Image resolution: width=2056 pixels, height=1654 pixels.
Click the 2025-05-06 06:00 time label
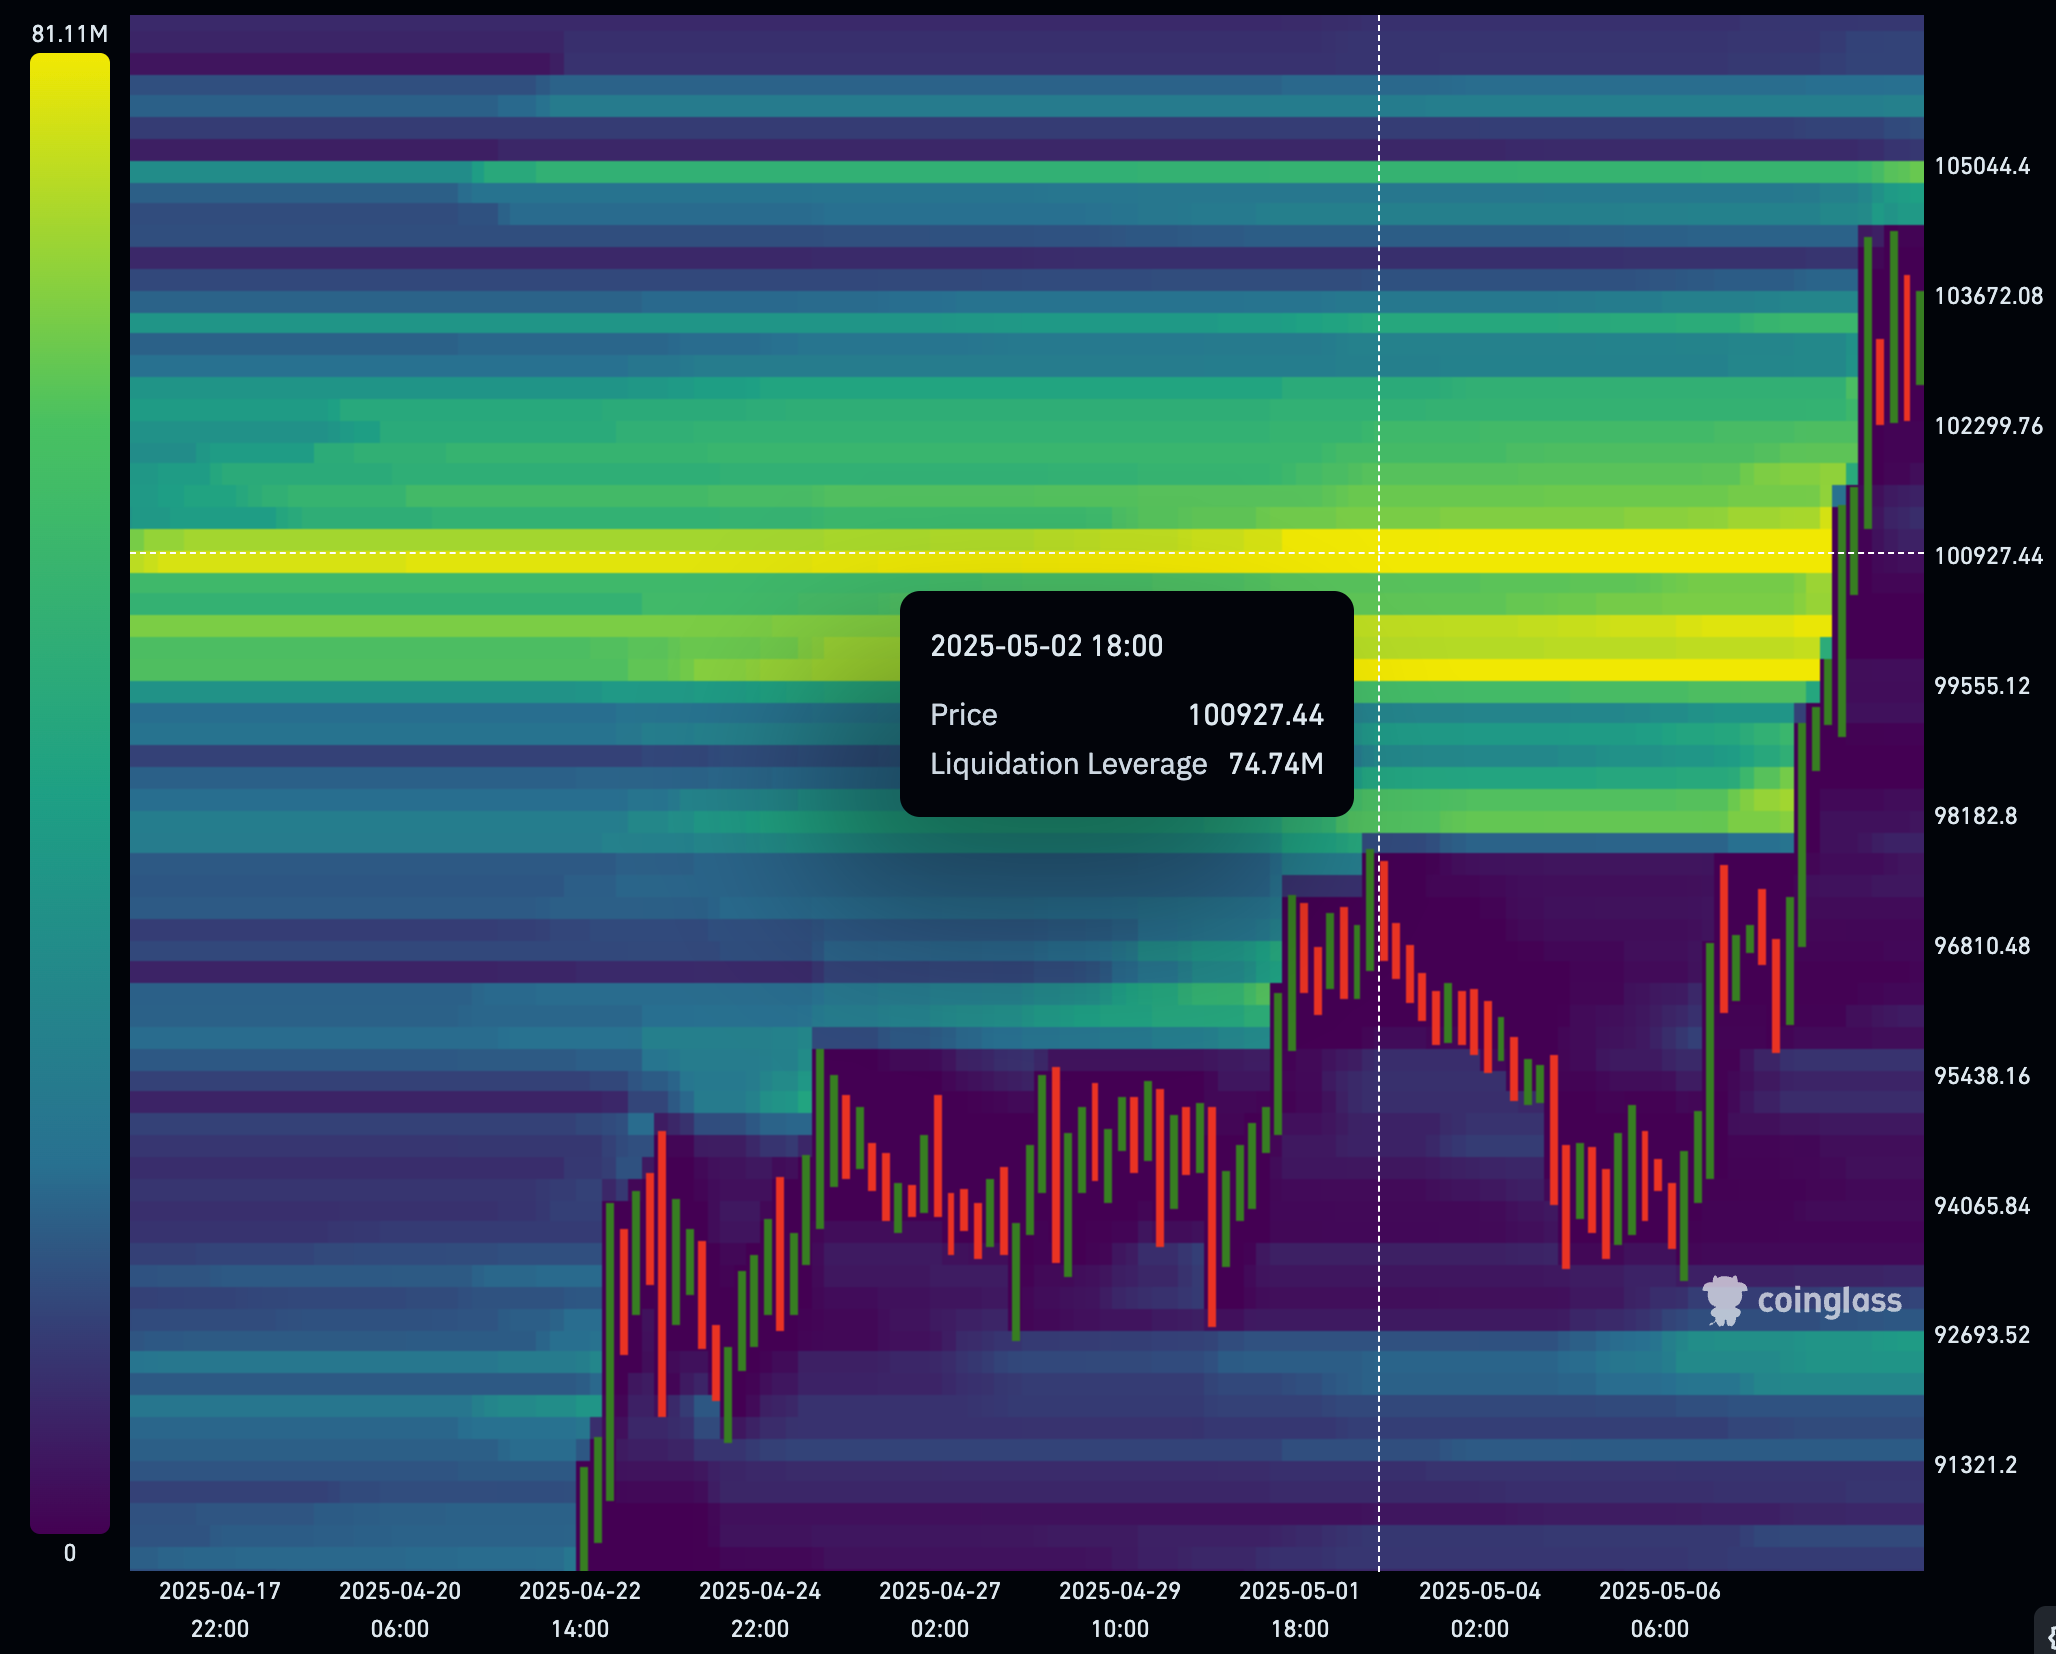1659,1609
